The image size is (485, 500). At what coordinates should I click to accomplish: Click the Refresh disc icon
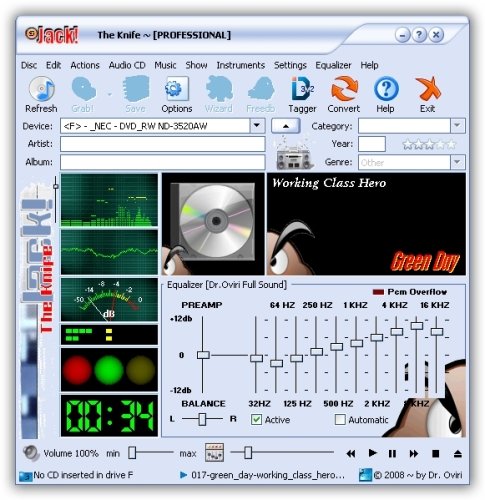41,89
